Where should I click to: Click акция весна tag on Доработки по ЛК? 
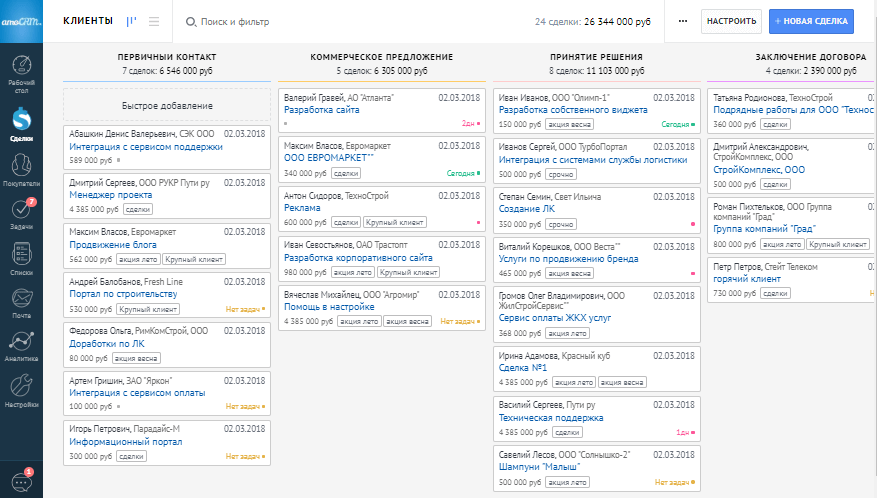pyautogui.click(x=136, y=359)
